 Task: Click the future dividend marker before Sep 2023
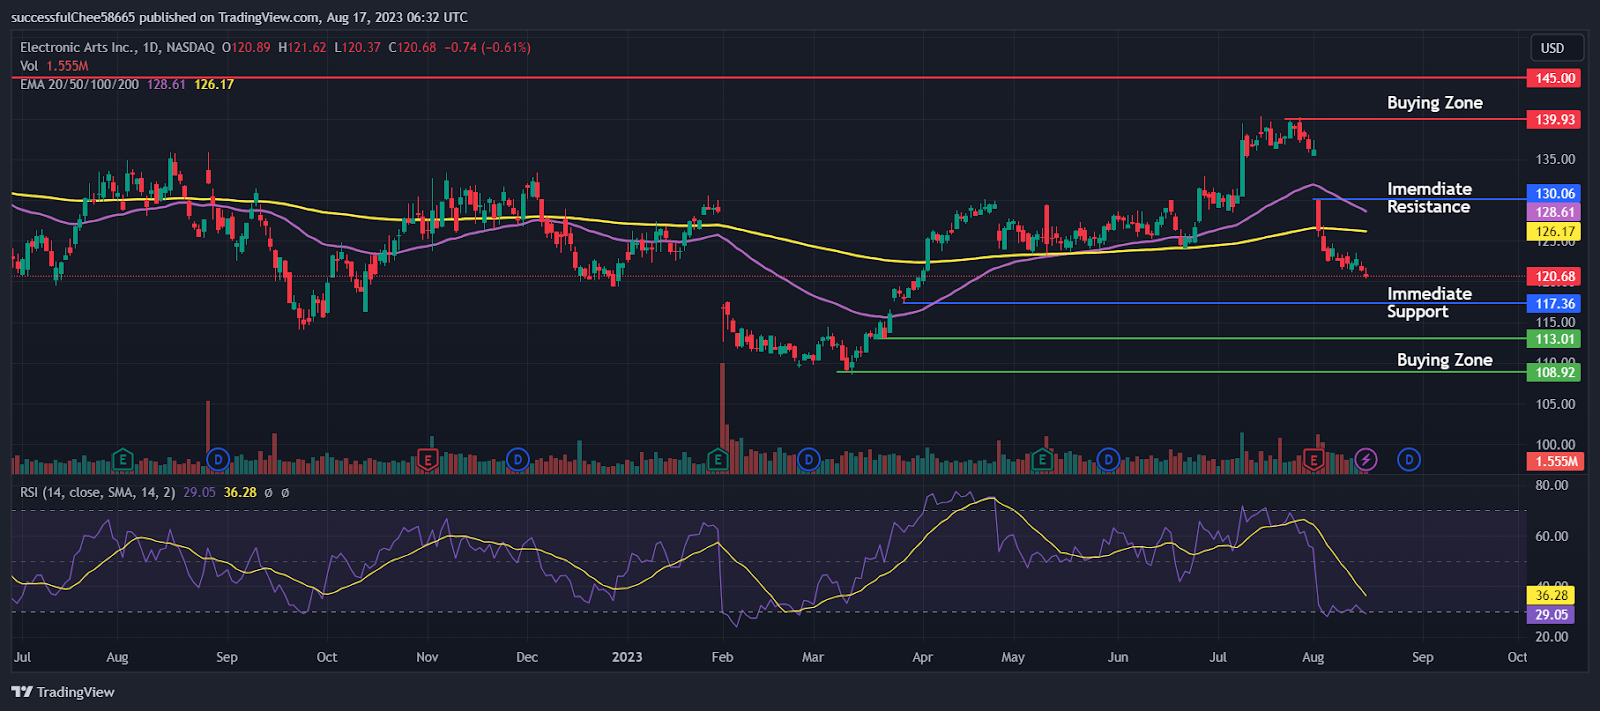pyautogui.click(x=1408, y=460)
